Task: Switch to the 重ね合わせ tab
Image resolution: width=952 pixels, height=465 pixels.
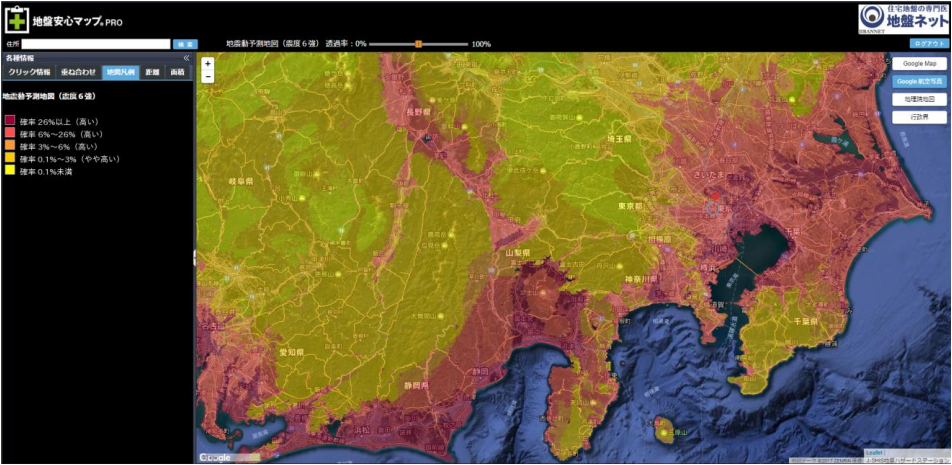Action: click(x=78, y=72)
